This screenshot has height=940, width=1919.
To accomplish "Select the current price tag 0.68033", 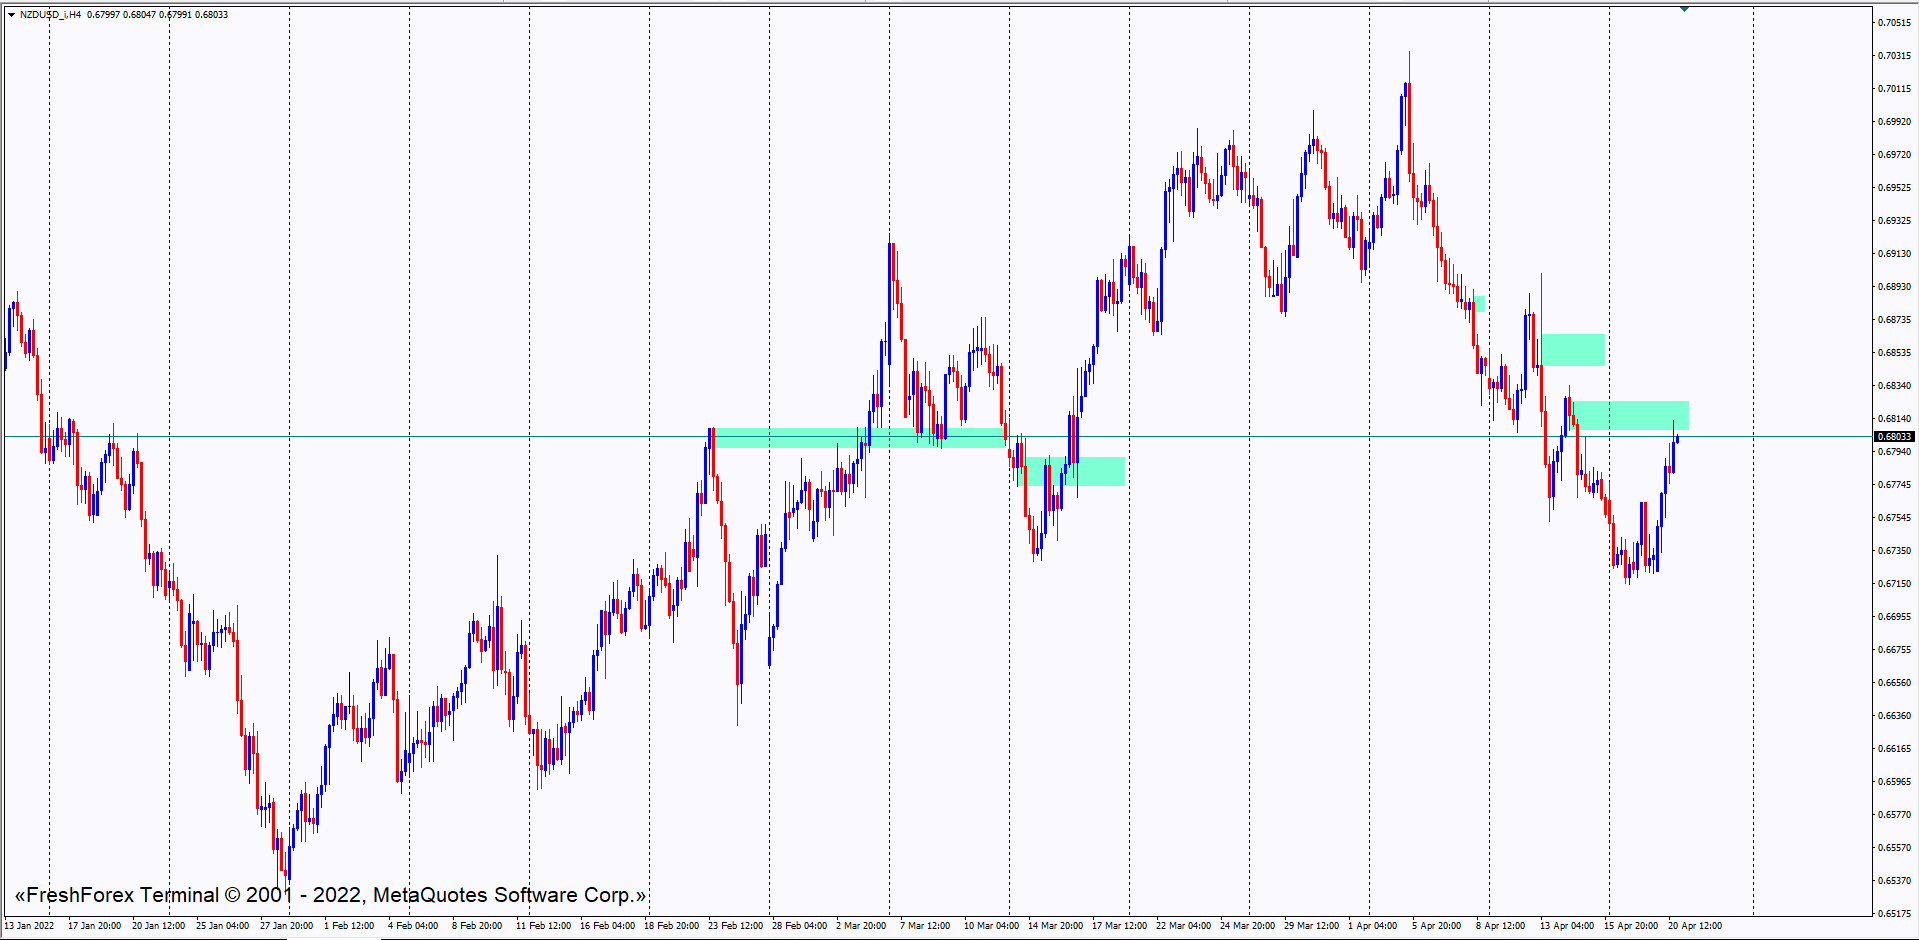I will point(1893,436).
